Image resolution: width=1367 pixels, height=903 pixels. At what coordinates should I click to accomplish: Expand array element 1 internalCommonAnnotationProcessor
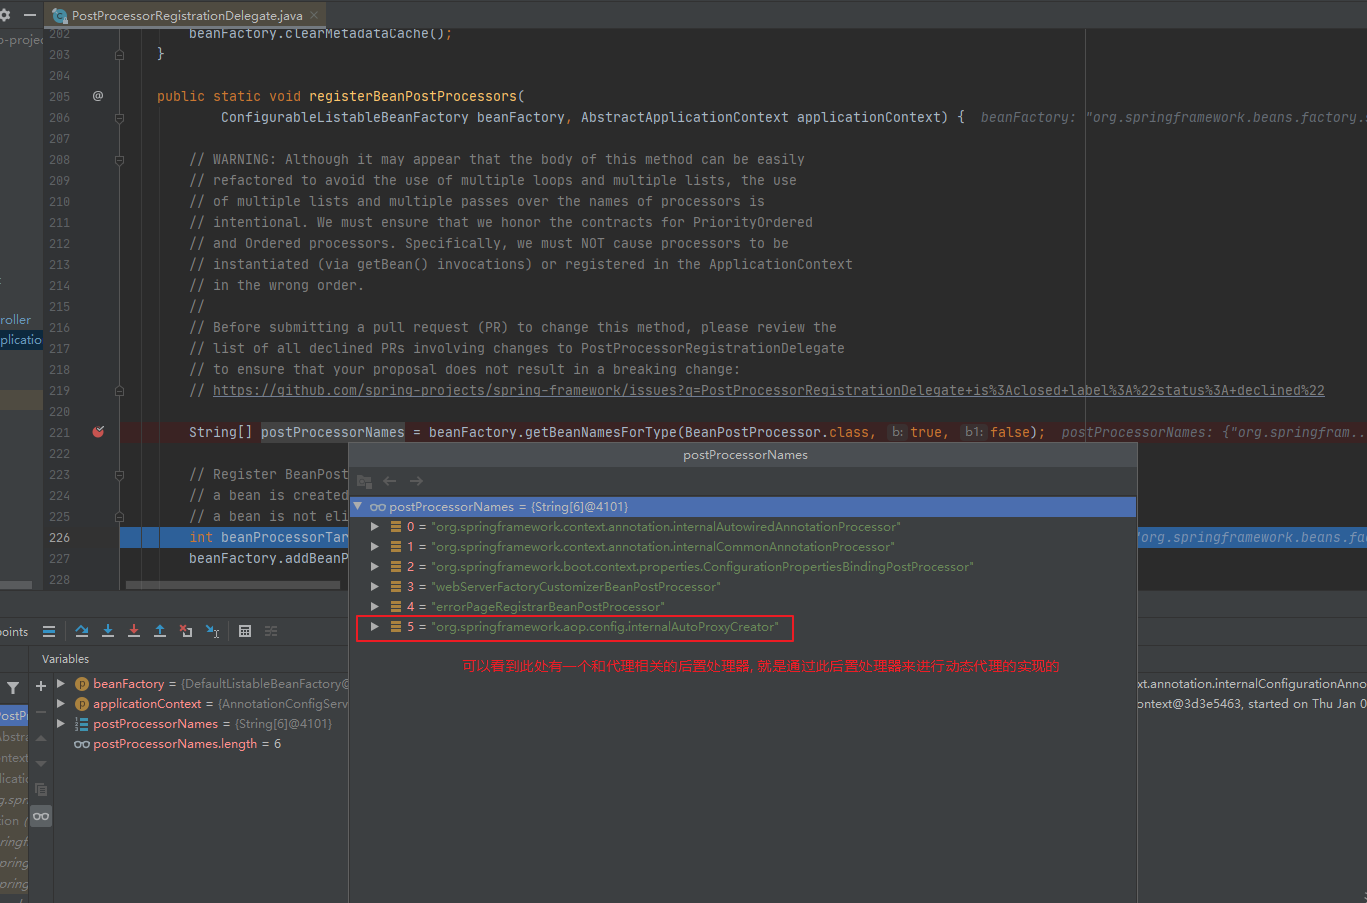[x=375, y=546]
